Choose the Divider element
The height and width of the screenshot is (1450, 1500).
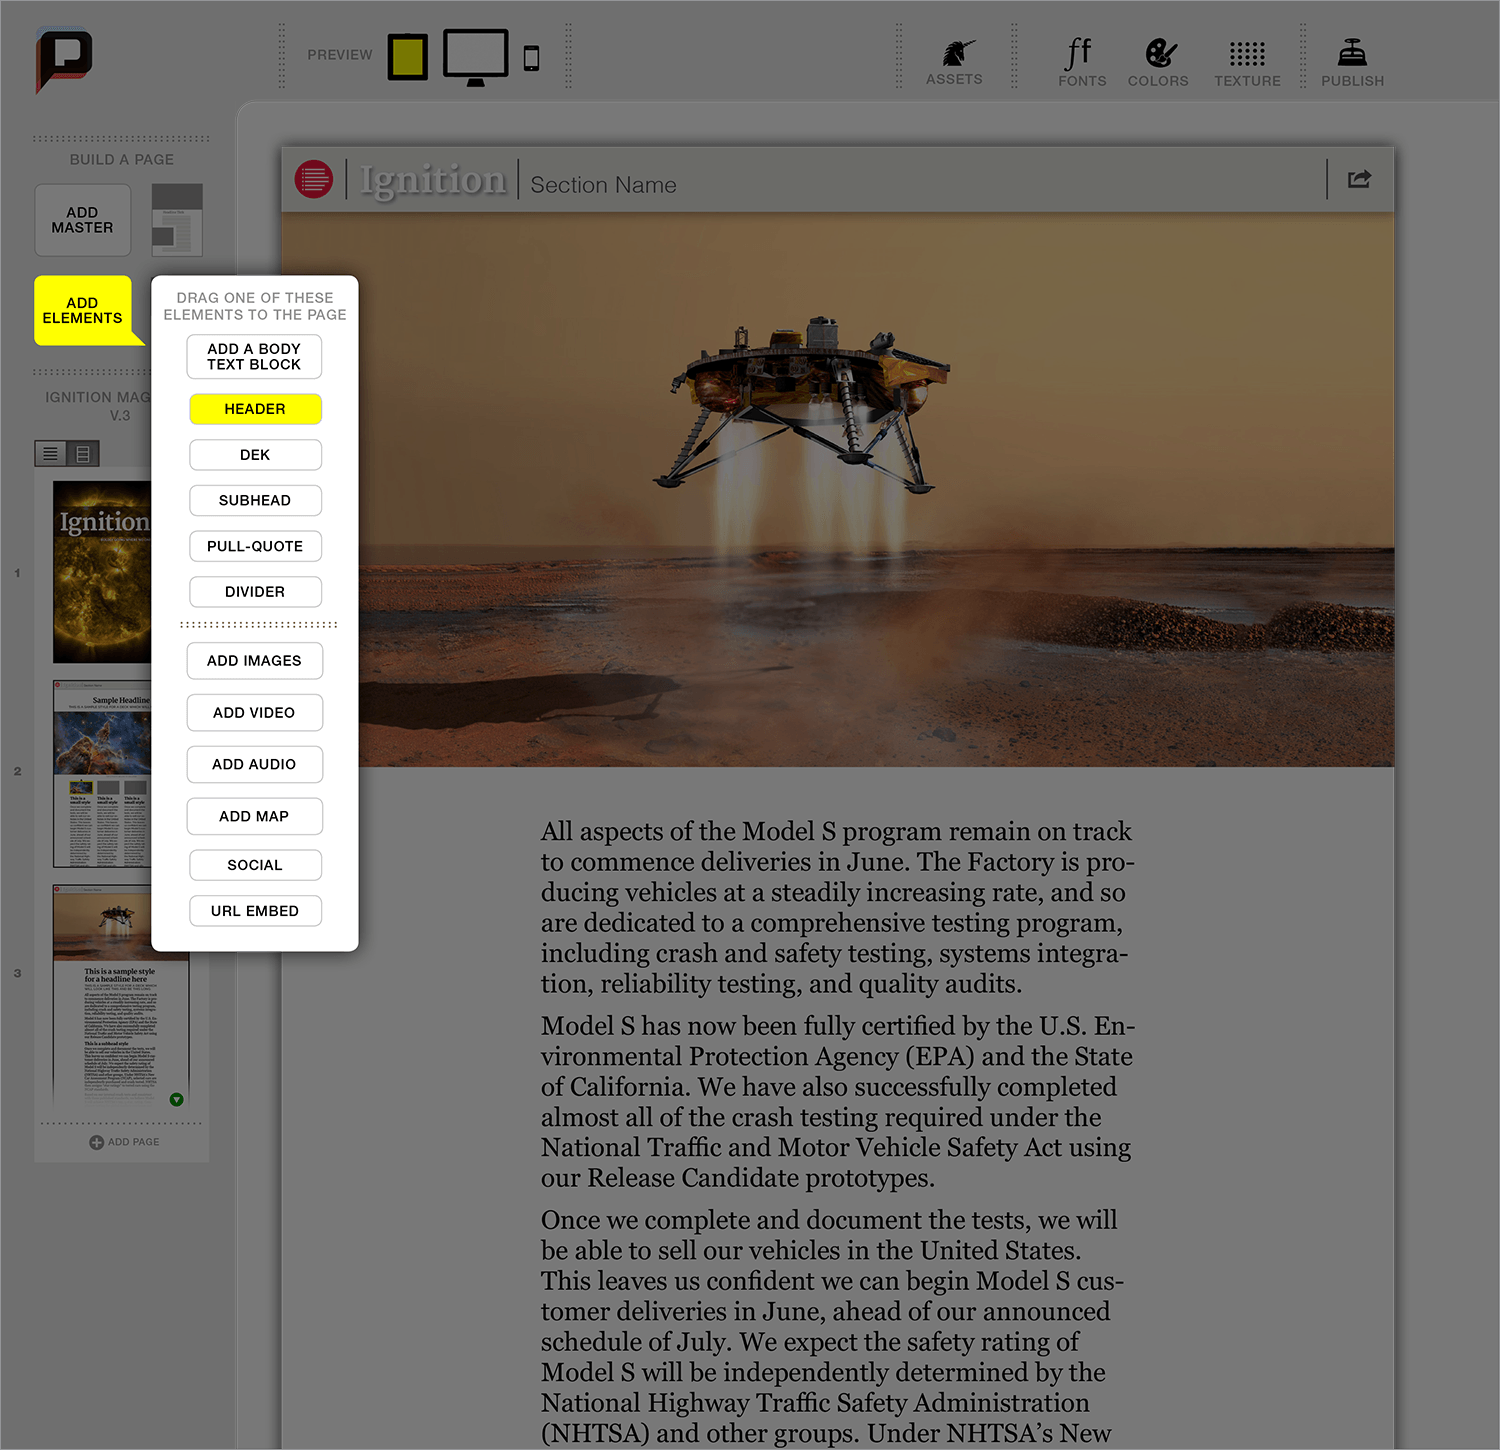tap(255, 592)
